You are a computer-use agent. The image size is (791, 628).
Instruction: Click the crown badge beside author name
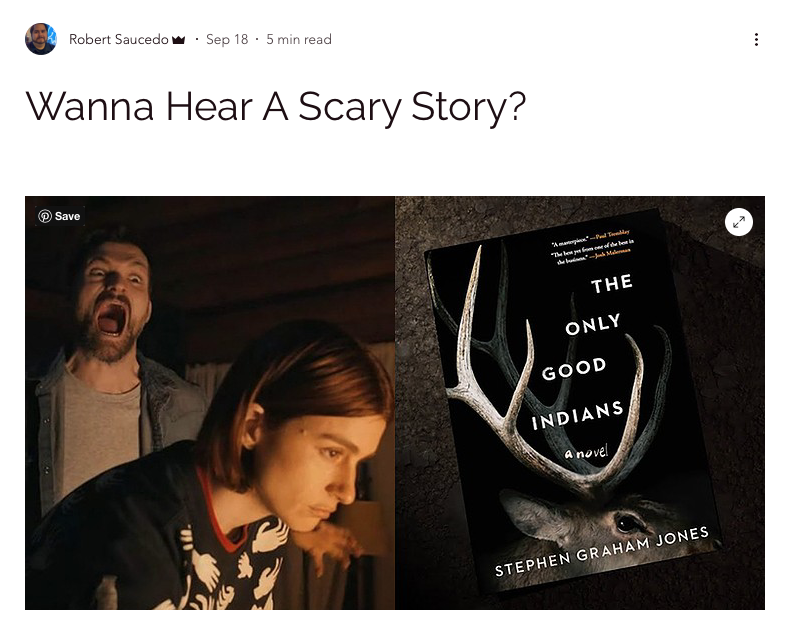179,39
